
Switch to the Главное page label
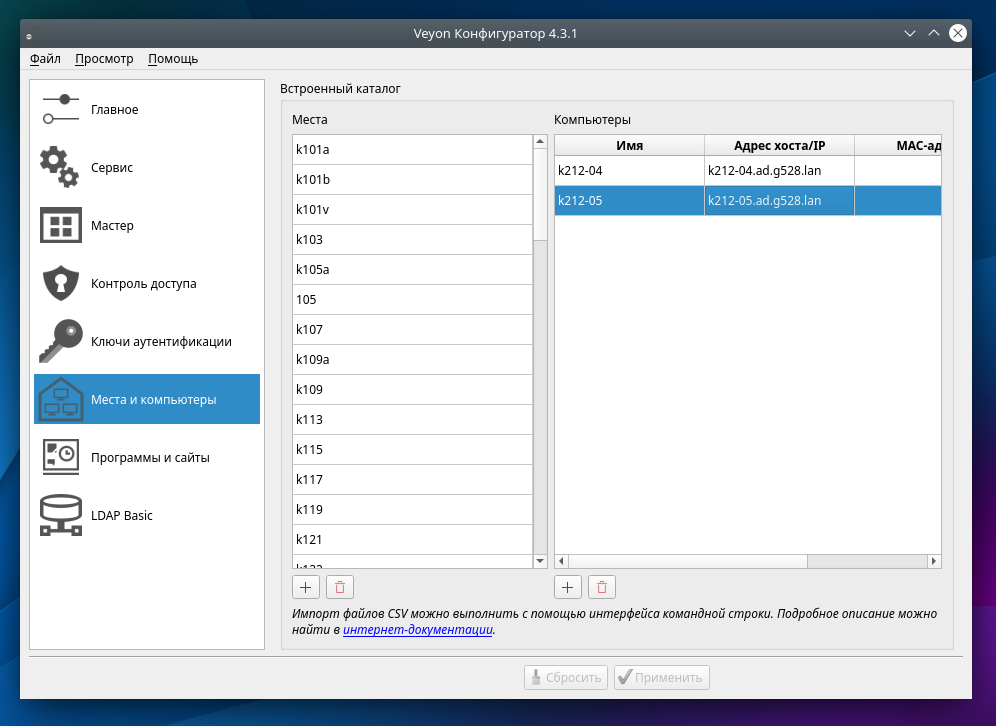(x=114, y=110)
